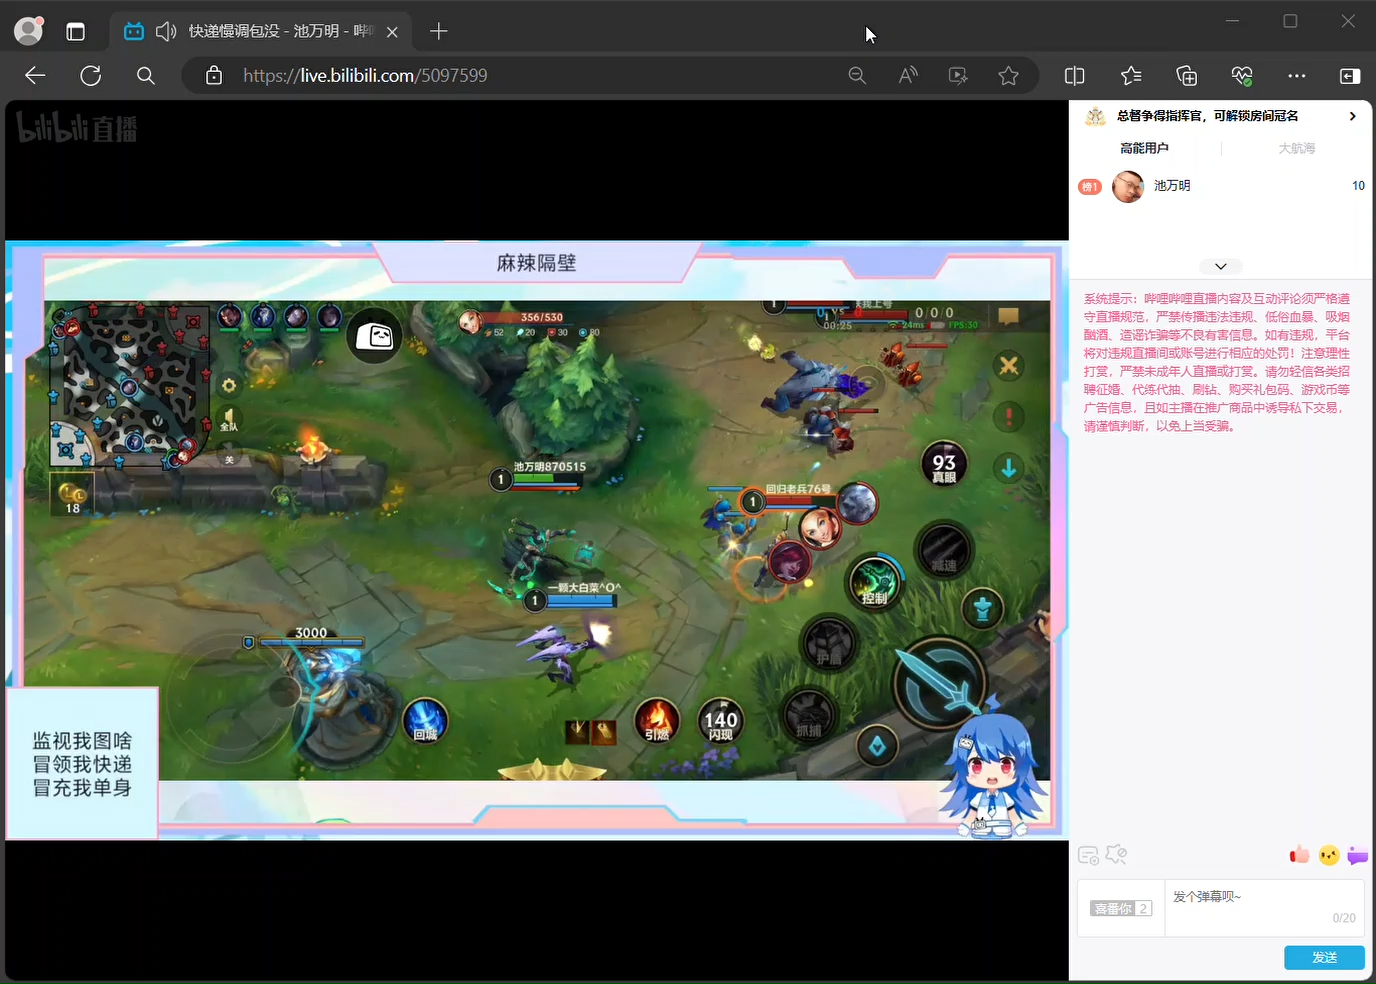This screenshot has height=984, width=1376.
Task: Go back to the previous page
Action: (36, 75)
